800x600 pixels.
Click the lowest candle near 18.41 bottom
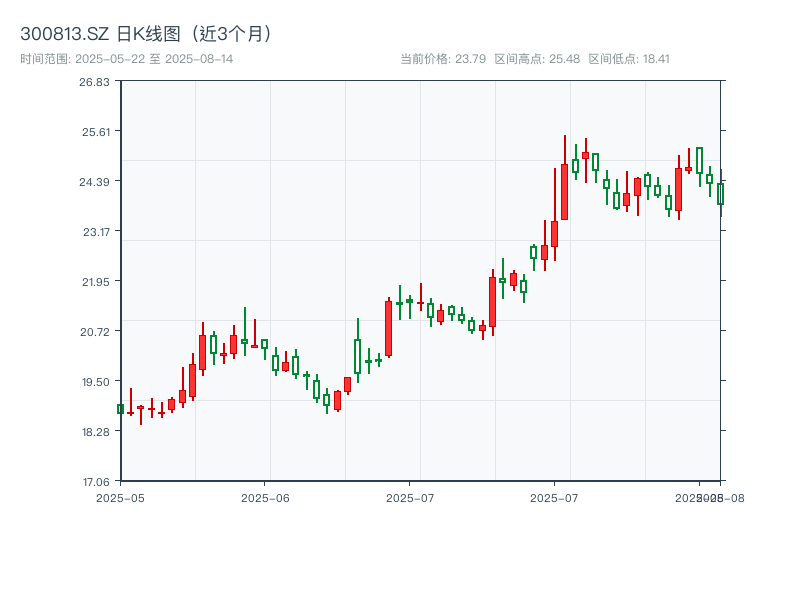click(143, 415)
